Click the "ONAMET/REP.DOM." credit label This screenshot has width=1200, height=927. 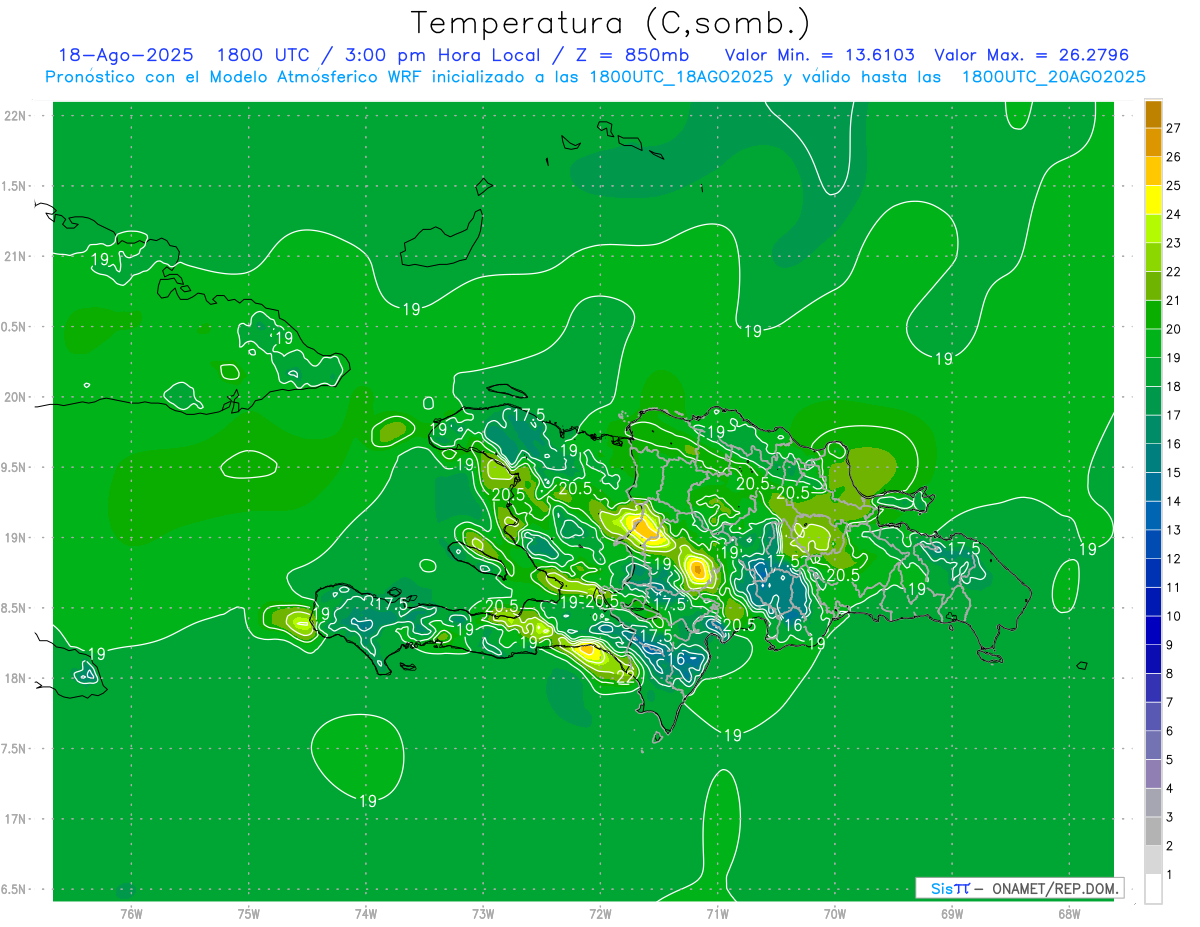click(1056, 888)
